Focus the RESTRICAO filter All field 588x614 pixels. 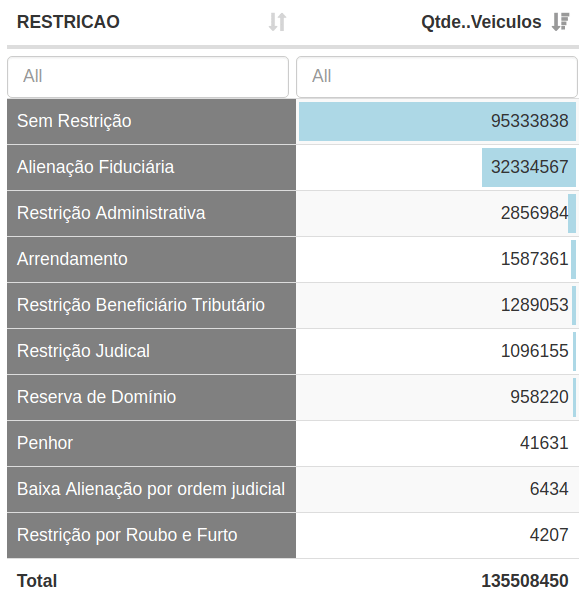(148, 77)
